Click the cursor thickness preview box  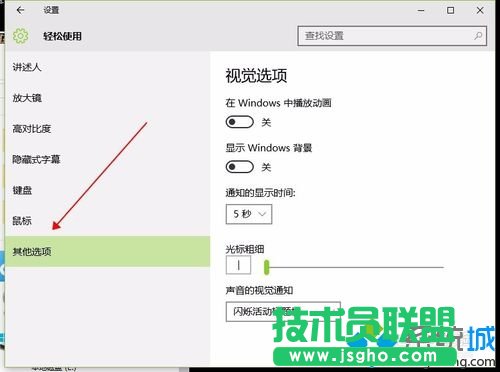(x=238, y=265)
